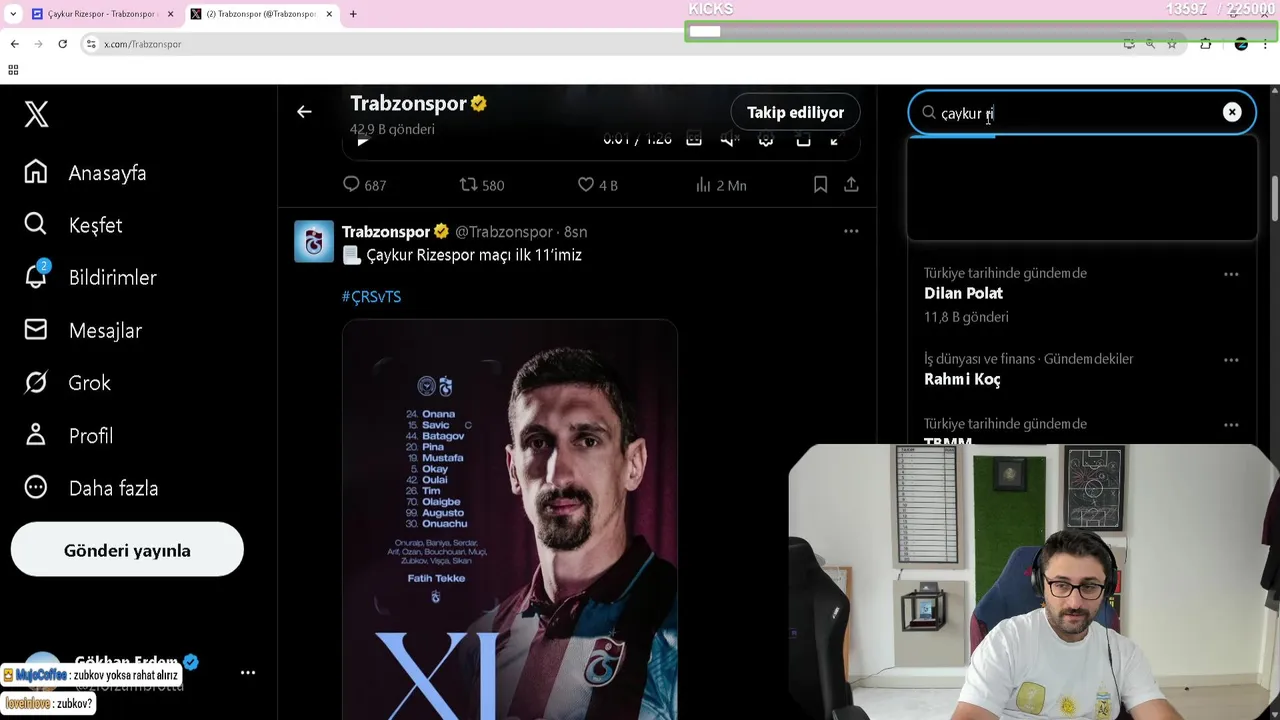Open the #ÇRSvTS hashtag
Screen dimensions: 1280x720
(371, 297)
